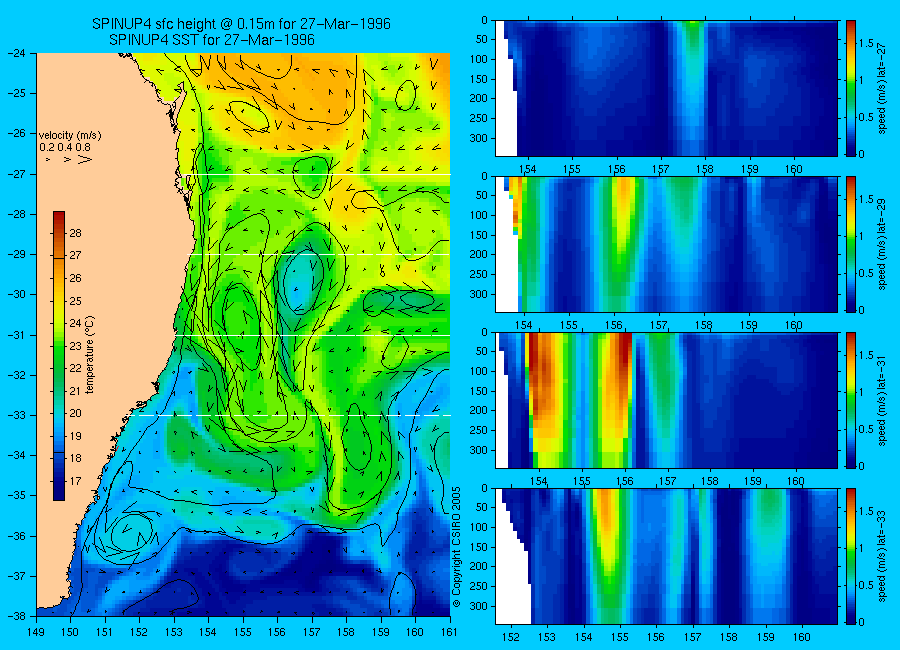
Task: Click the "-35" latitude tick on the SST map
Action: [16, 495]
